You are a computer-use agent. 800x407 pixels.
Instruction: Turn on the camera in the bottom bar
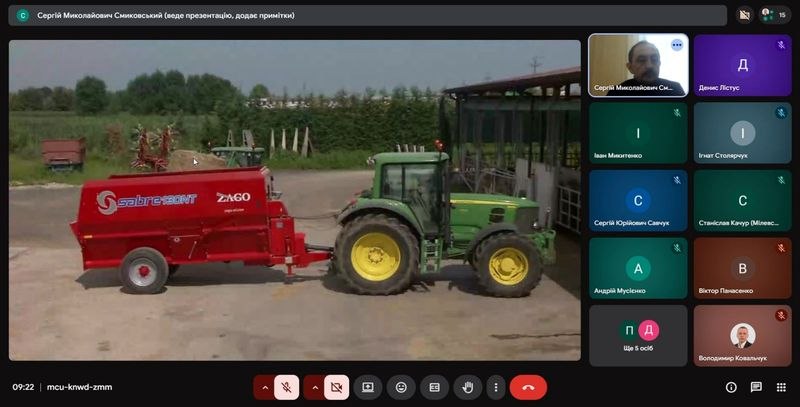pyautogui.click(x=336, y=387)
